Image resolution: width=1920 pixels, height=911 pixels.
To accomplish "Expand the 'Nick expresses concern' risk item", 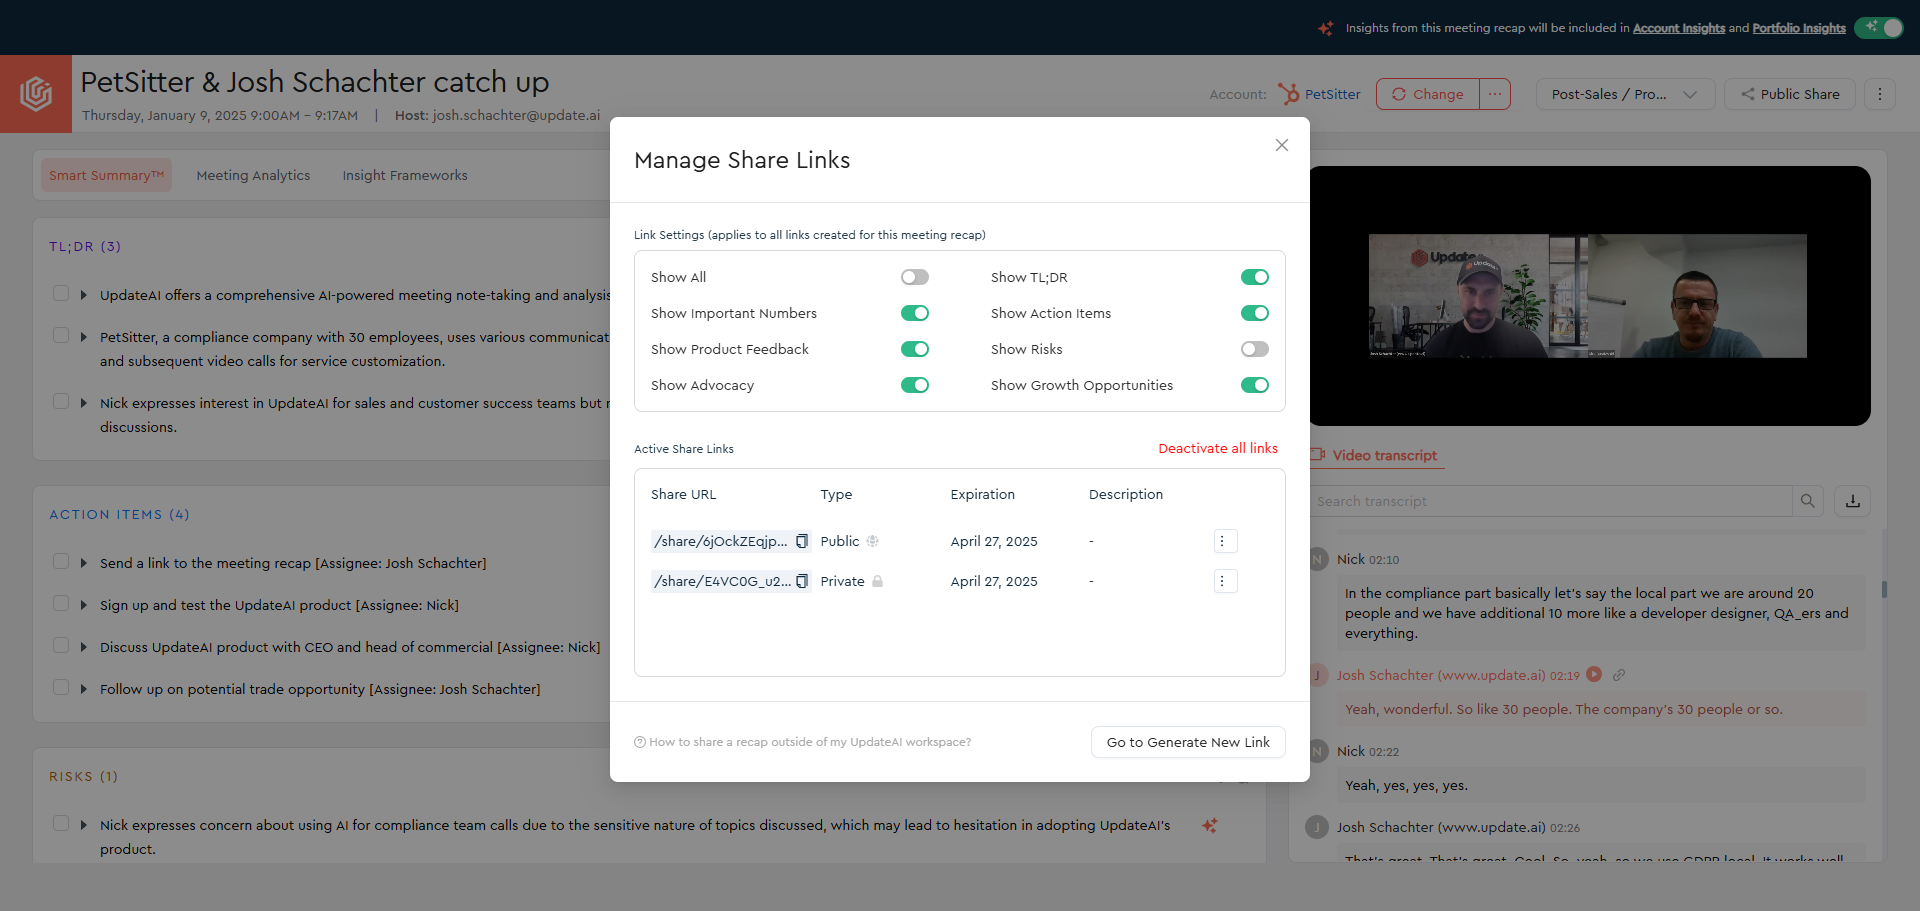I will coord(84,825).
